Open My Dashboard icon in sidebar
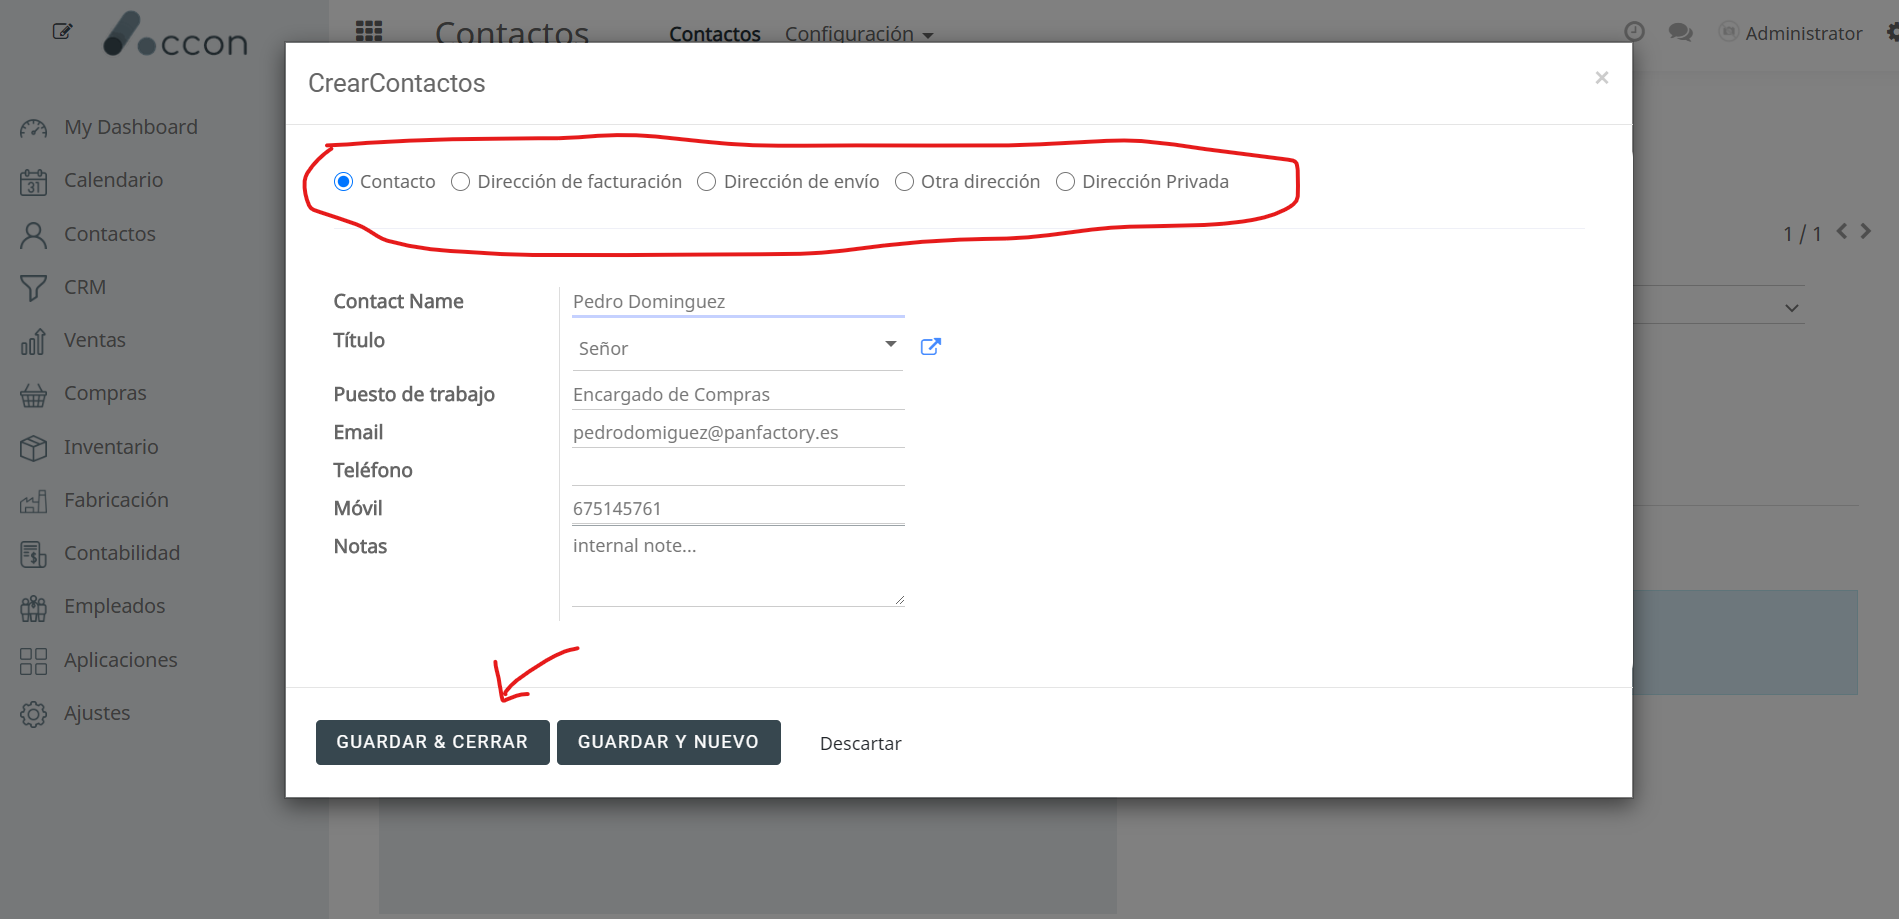This screenshot has width=1899, height=919. point(33,128)
